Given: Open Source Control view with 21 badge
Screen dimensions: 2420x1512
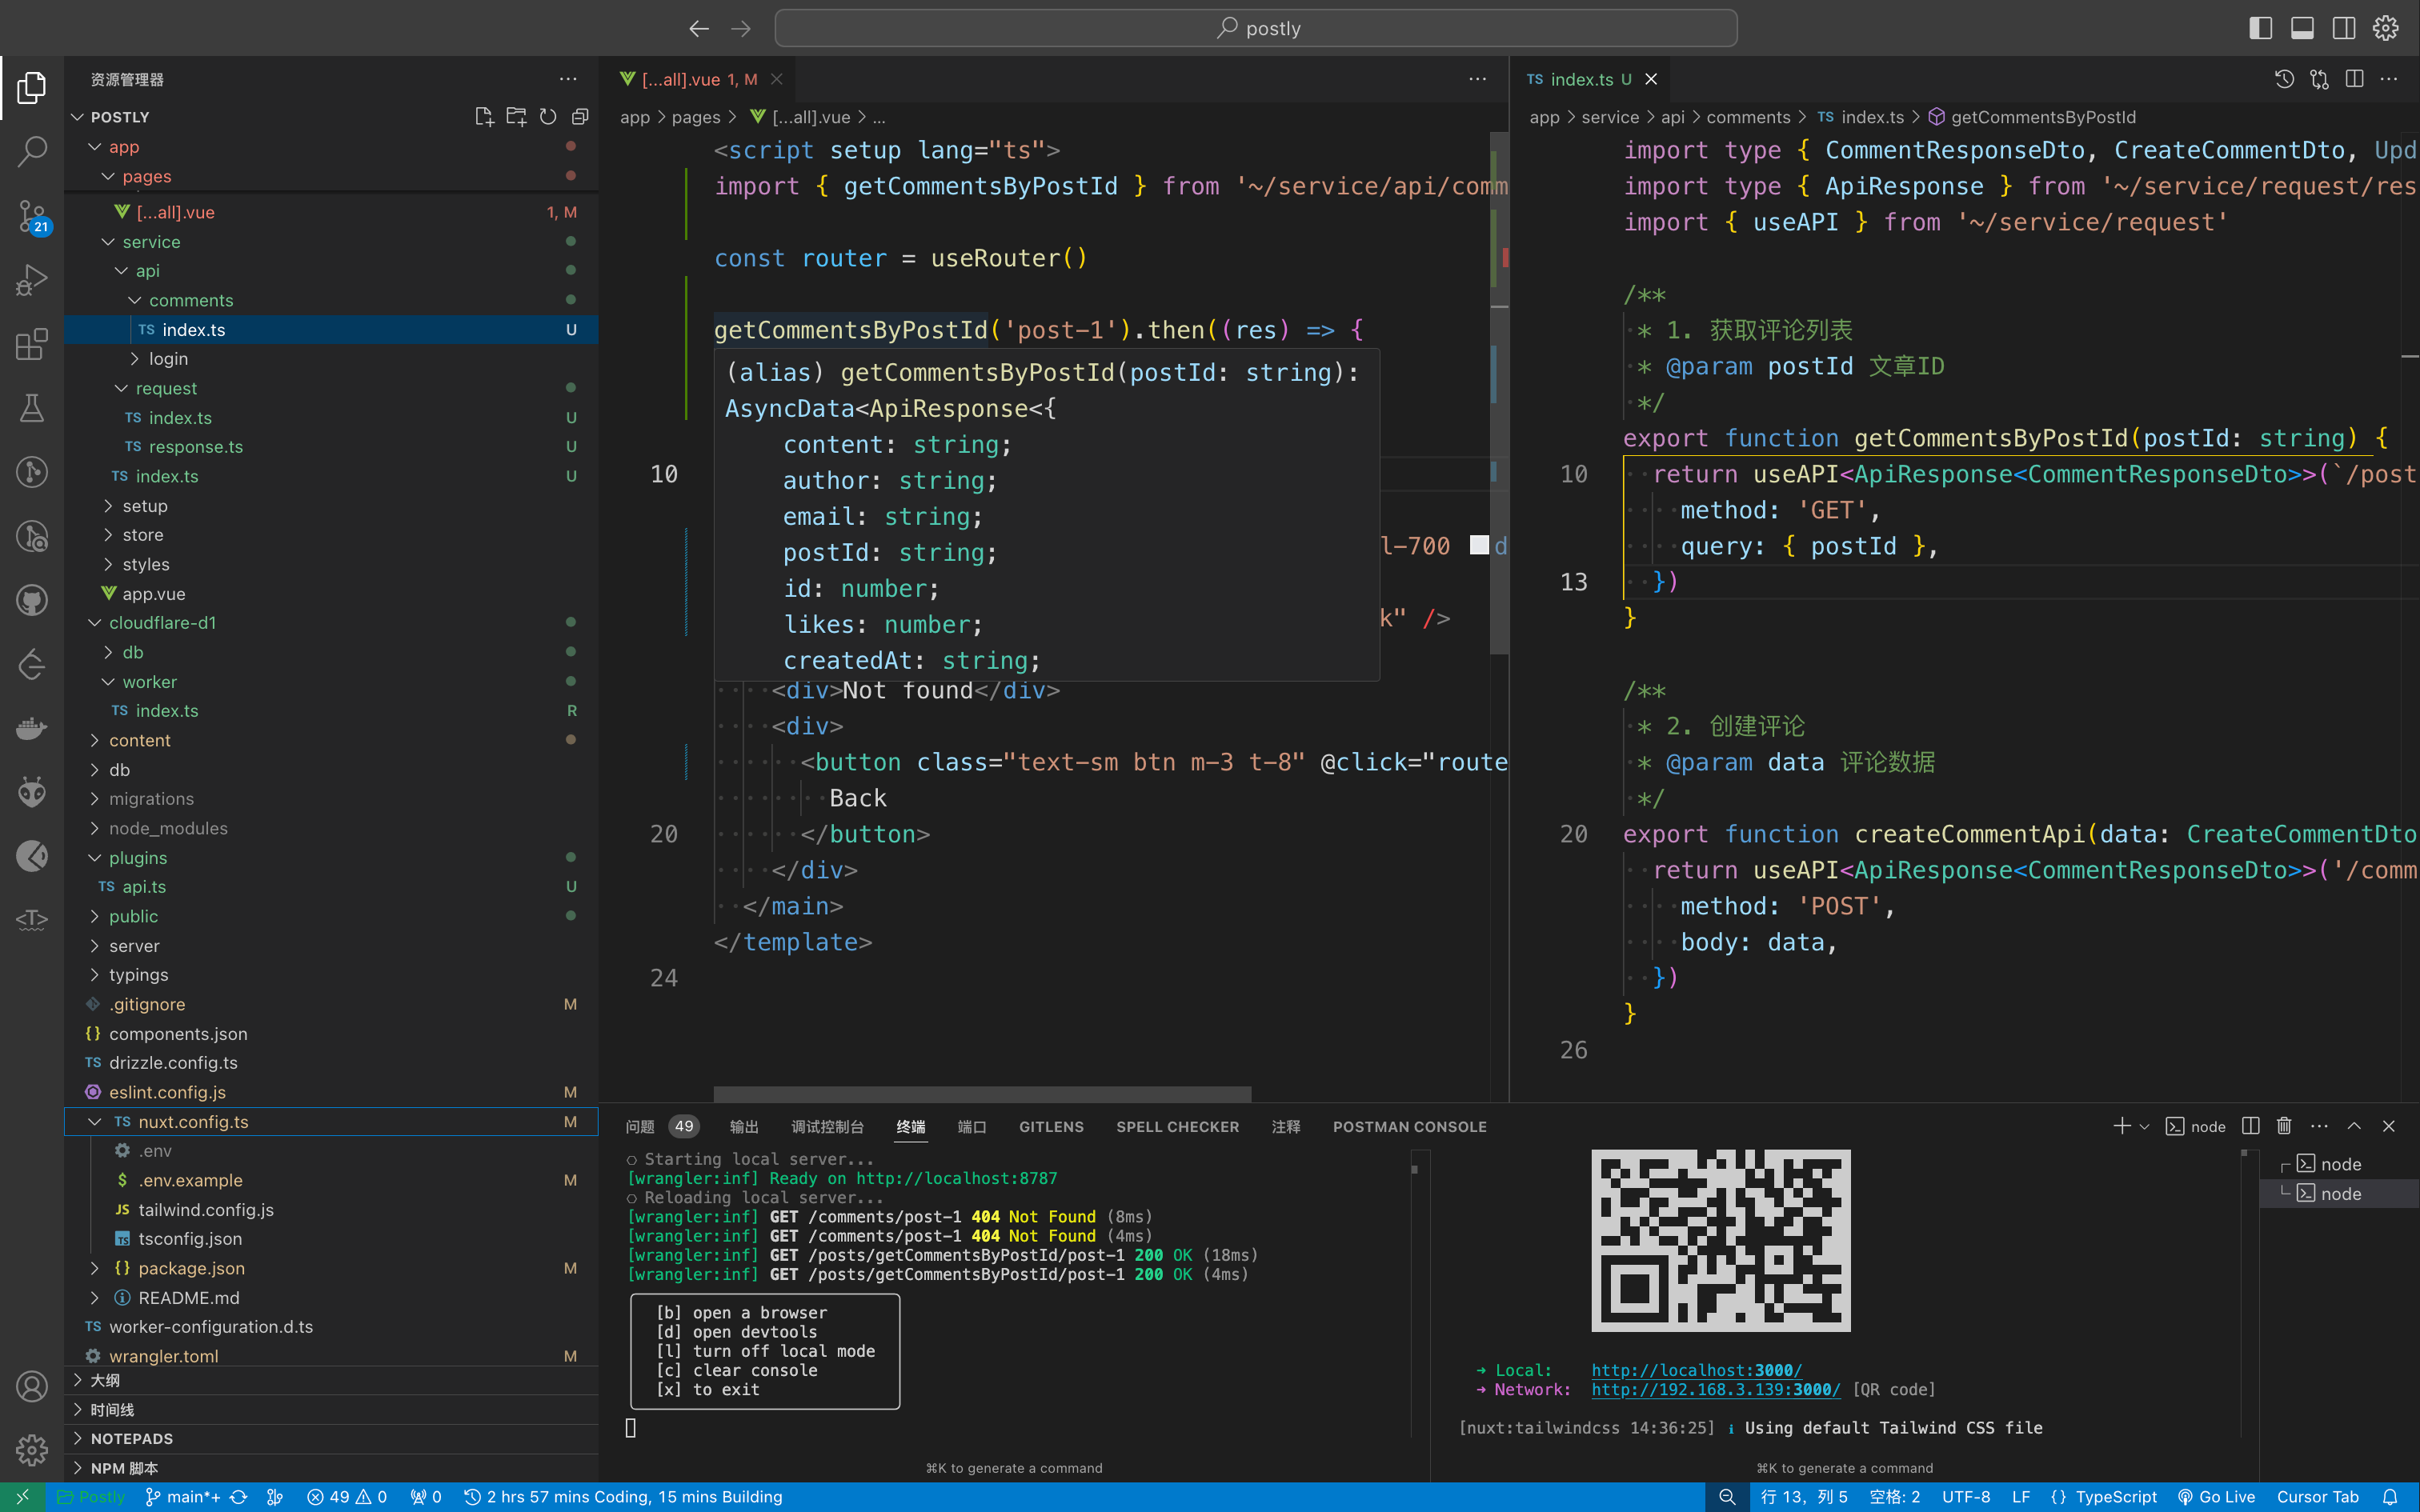Looking at the screenshot, I should coord(32,215).
